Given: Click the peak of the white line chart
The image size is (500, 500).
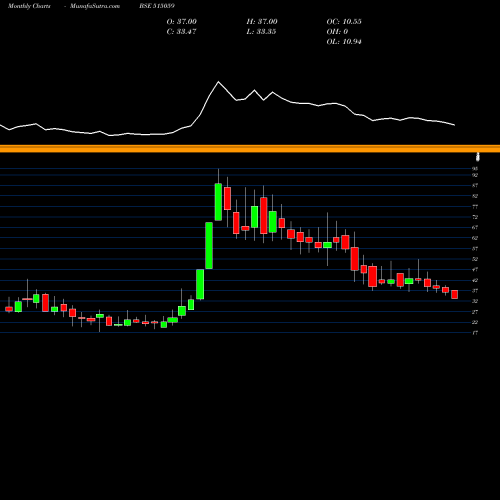Looking at the screenshot, I should coord(219,82).
